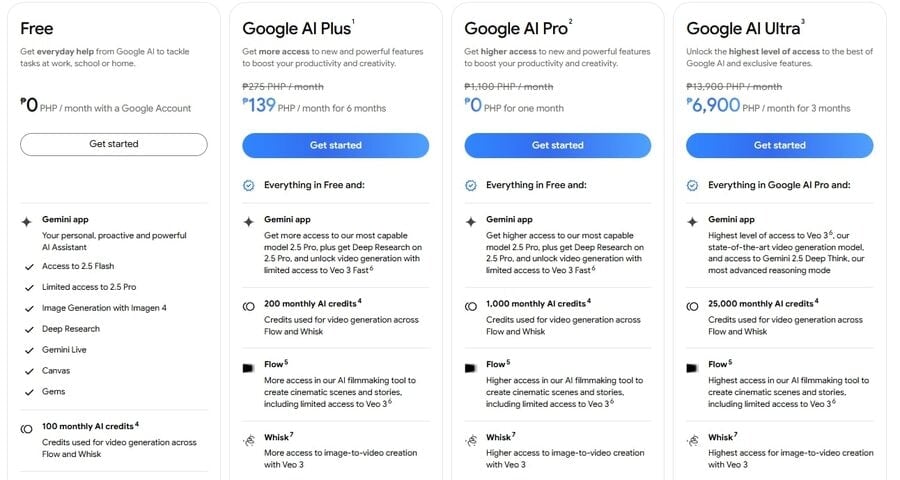Click the AI credits icon in Google AI Pro

pyautogui.click(x=470, y=304)
